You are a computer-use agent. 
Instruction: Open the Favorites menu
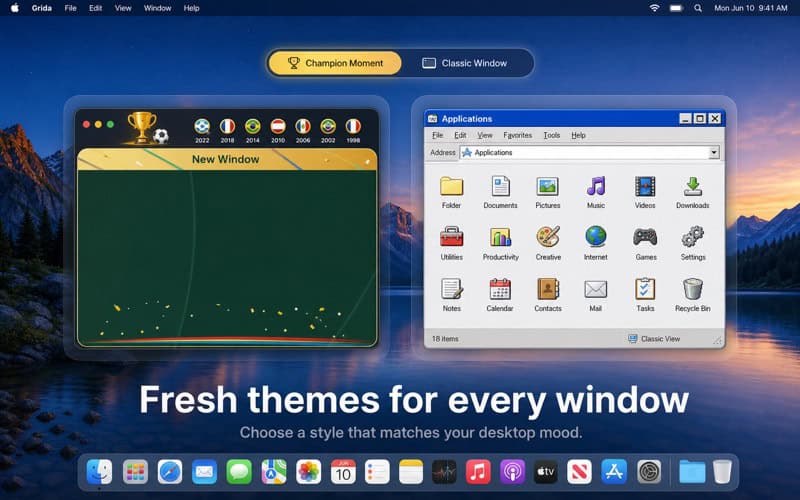(x=517, y=135)
